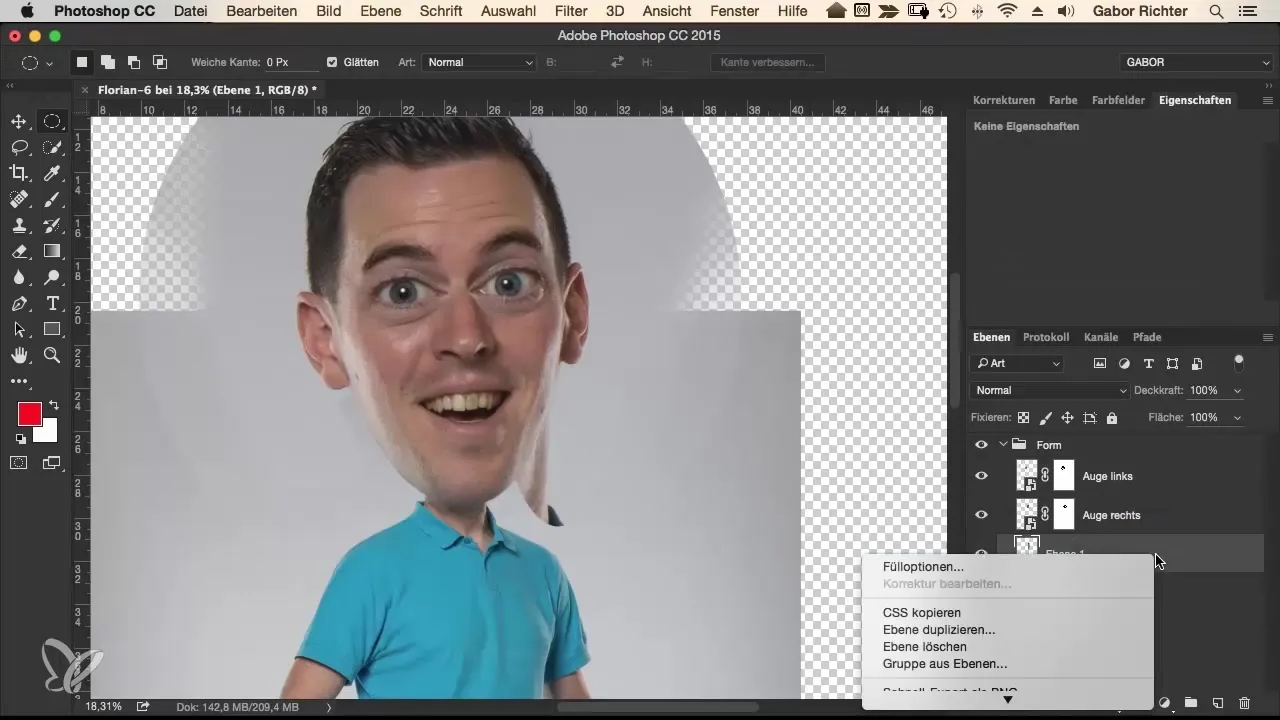Select the Blur tool
Image resolution: width=1280 pixels, height=720 pixels.
(19, 278)
